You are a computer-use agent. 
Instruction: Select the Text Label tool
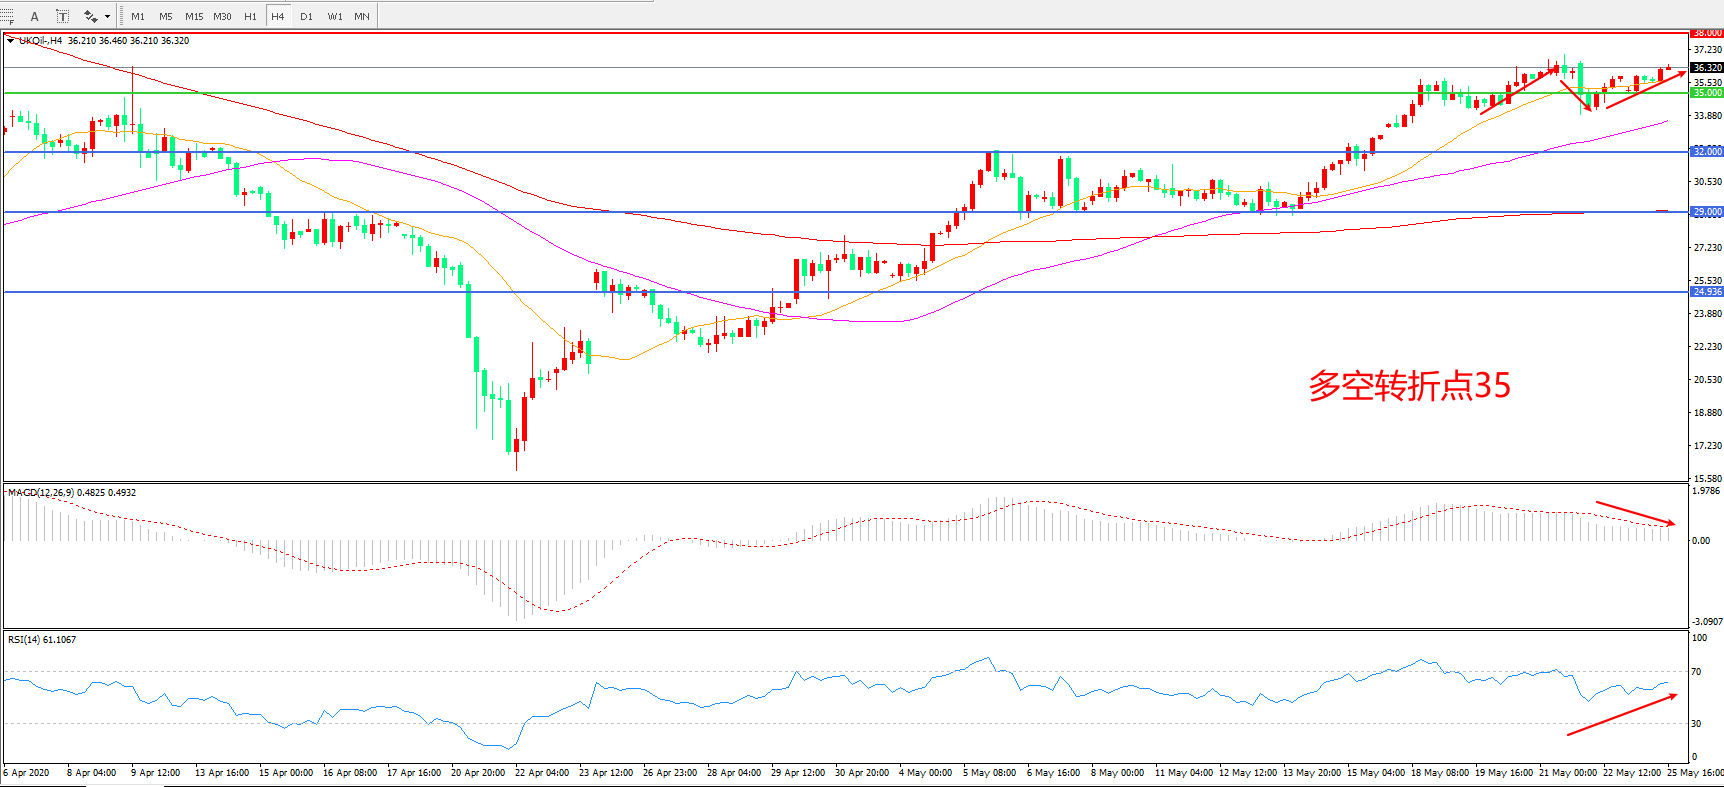tap(62, 16)
